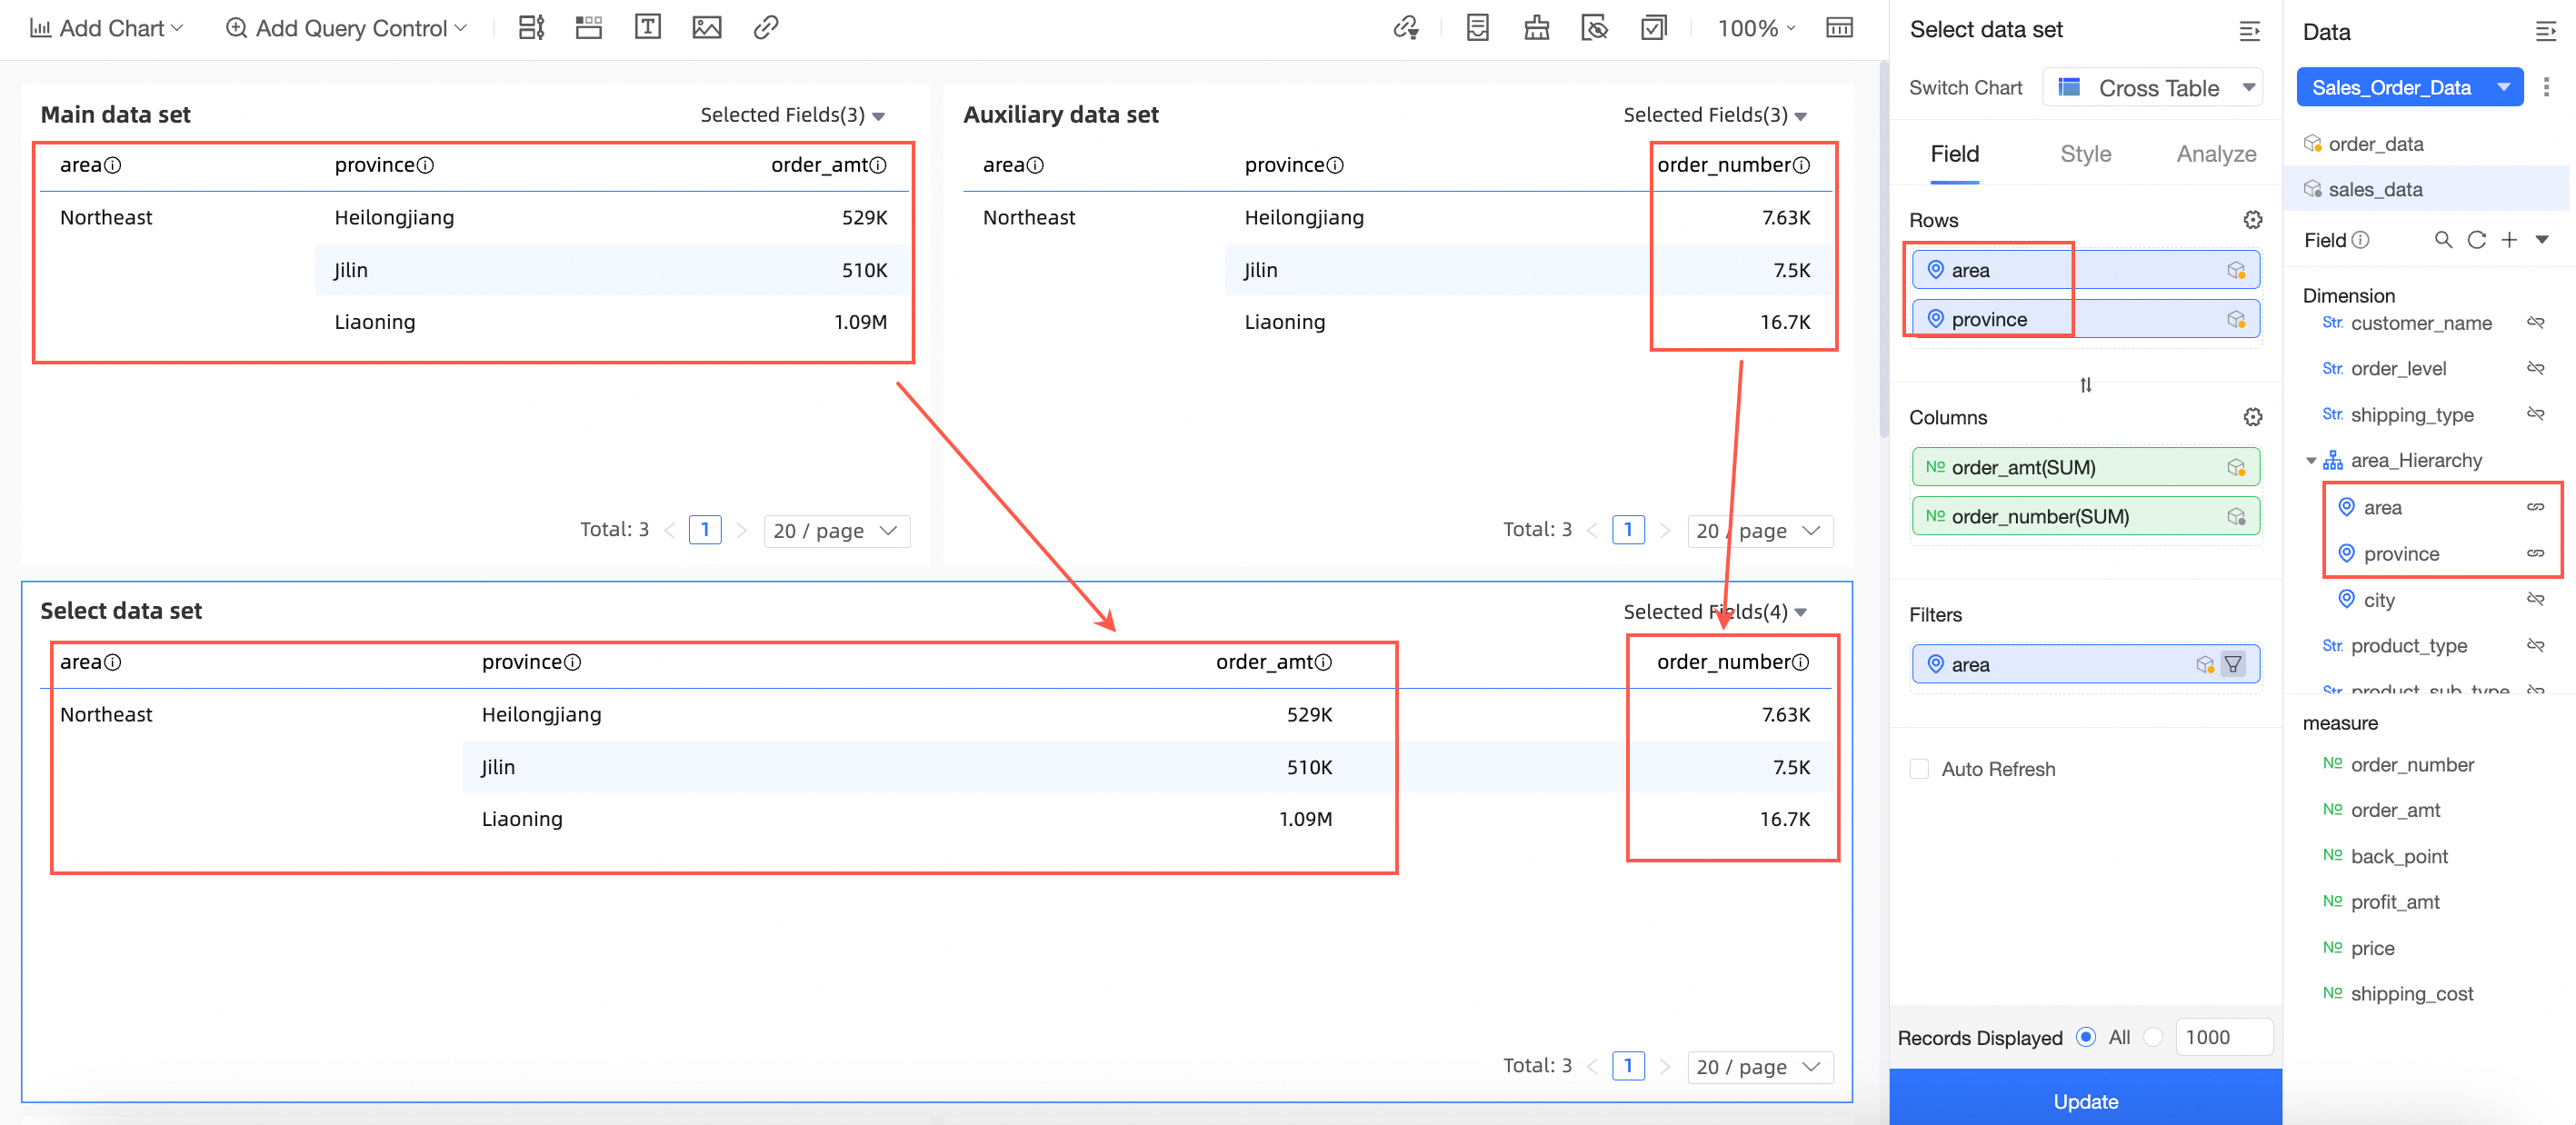Toggle the link icon next to city dimension

pyautogui.click(x=2538, y=599)
